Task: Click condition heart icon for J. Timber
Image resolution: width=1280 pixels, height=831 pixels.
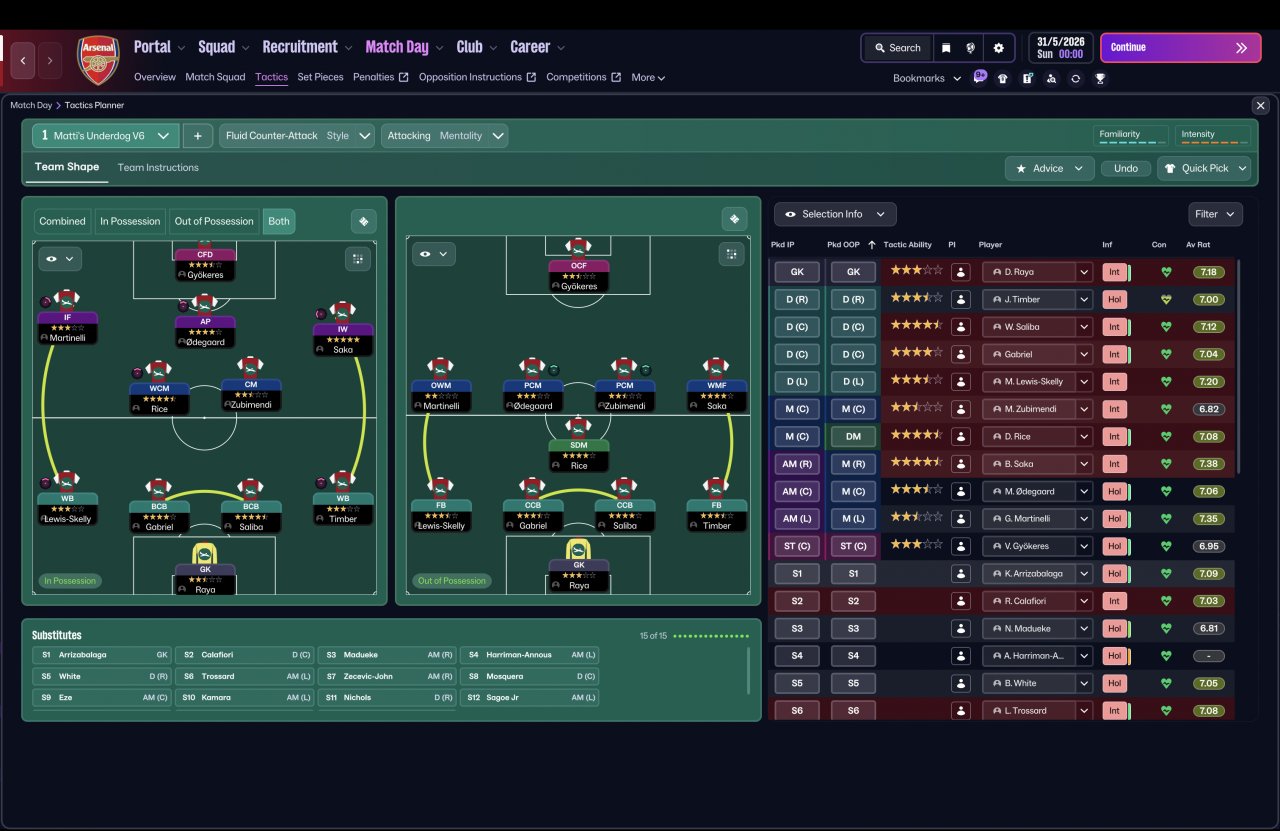Action: 1166,299
